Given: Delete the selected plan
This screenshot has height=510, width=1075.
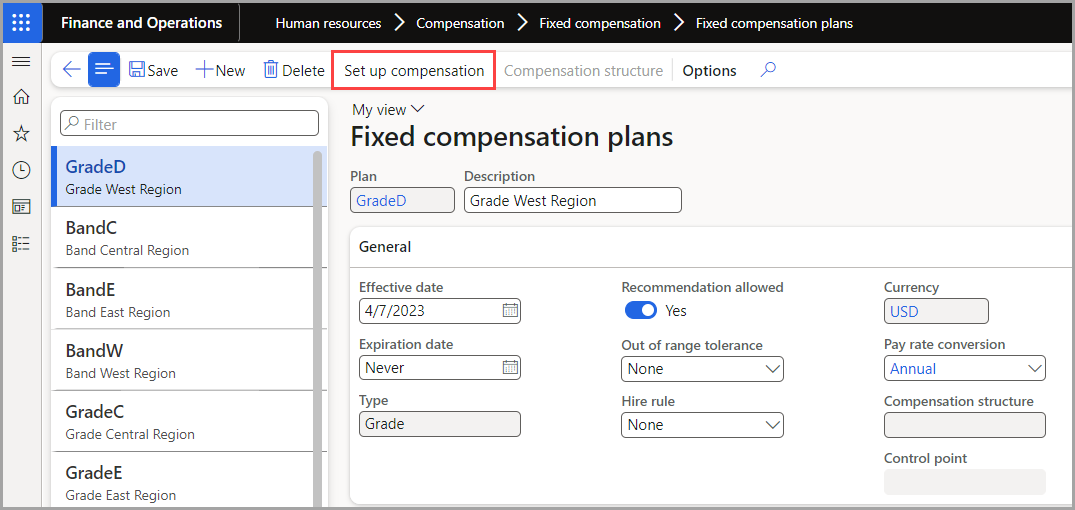Looking at the screenshot, I should tap(293, 70).
